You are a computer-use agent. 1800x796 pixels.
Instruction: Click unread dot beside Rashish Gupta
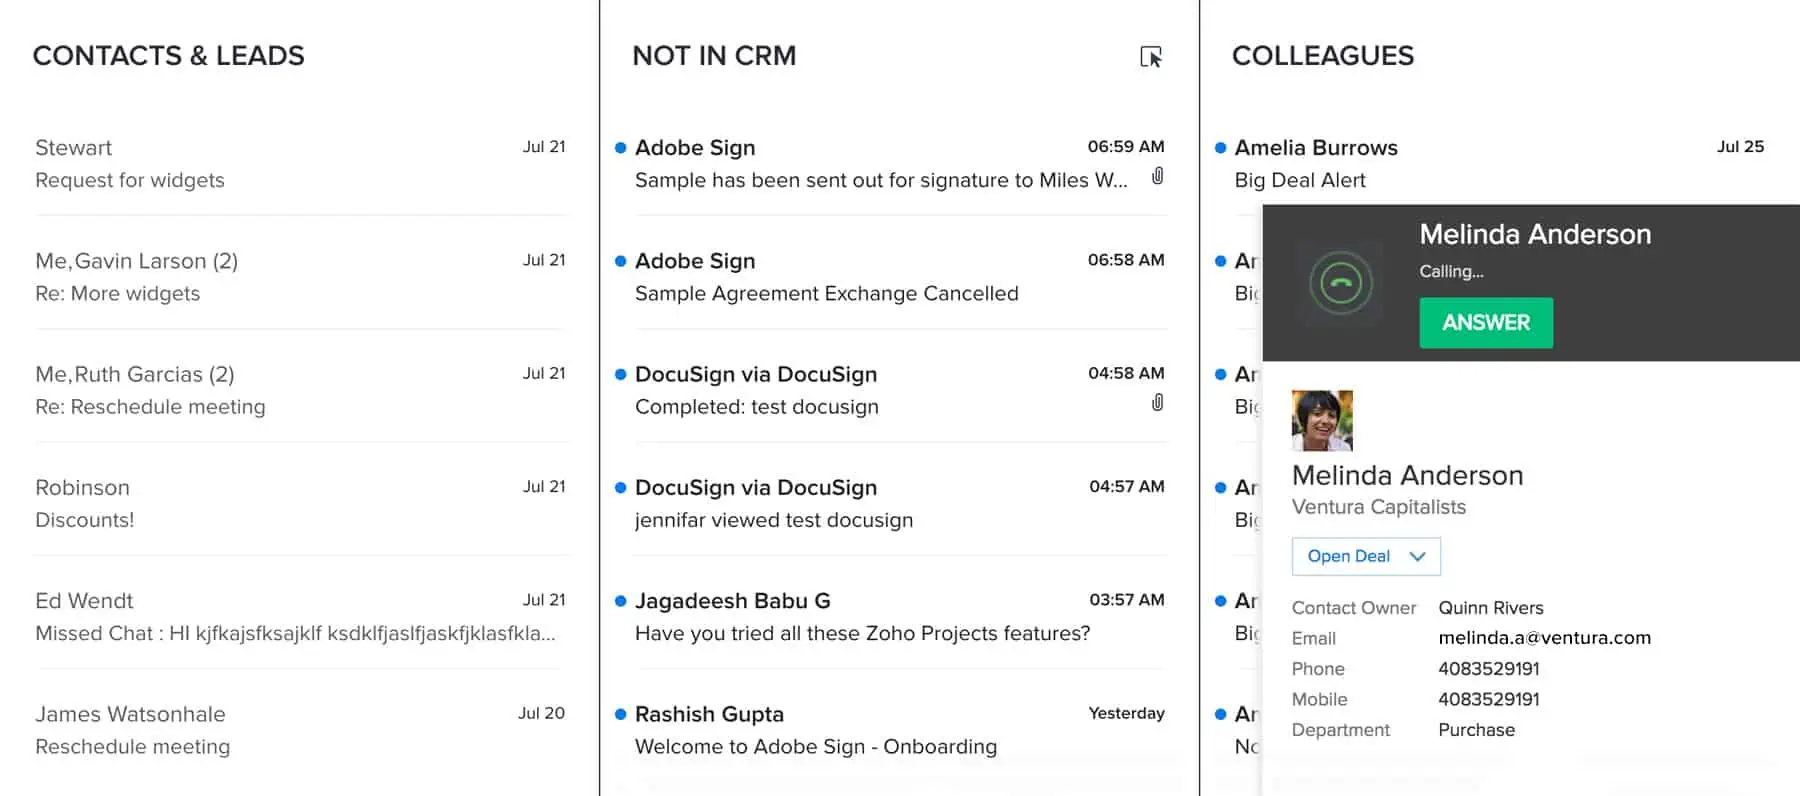coord(620,714)
